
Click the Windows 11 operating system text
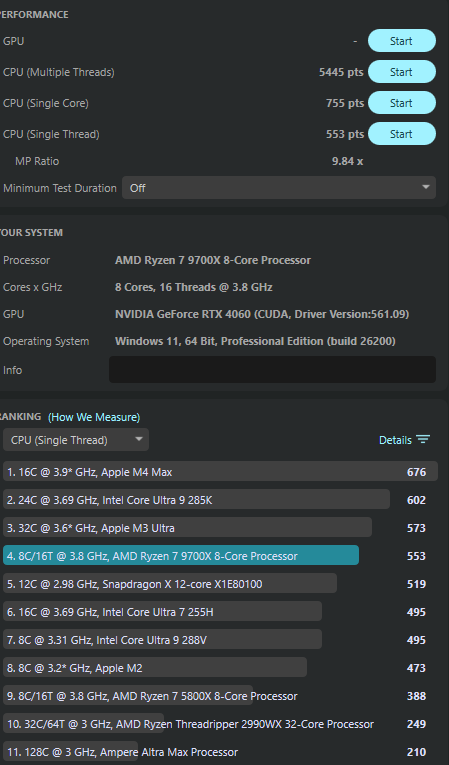pos(255,342)
